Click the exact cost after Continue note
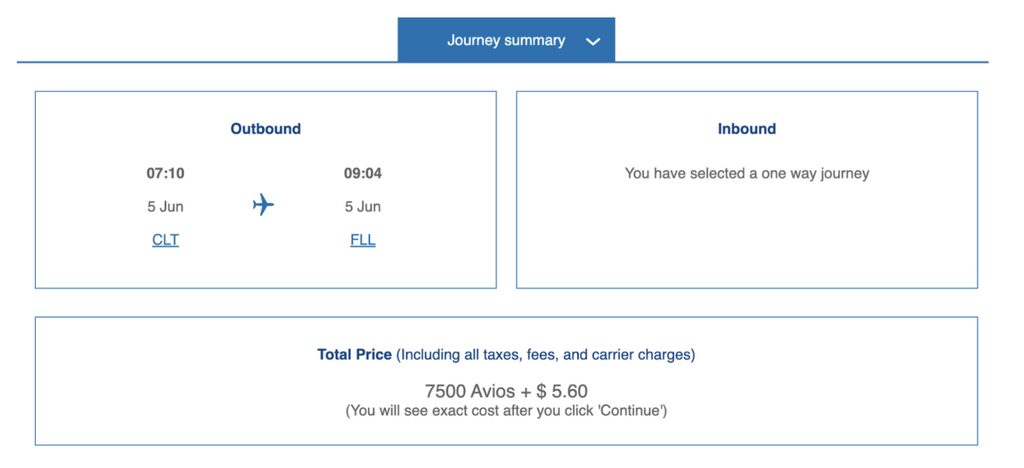 tap(506, 411)
